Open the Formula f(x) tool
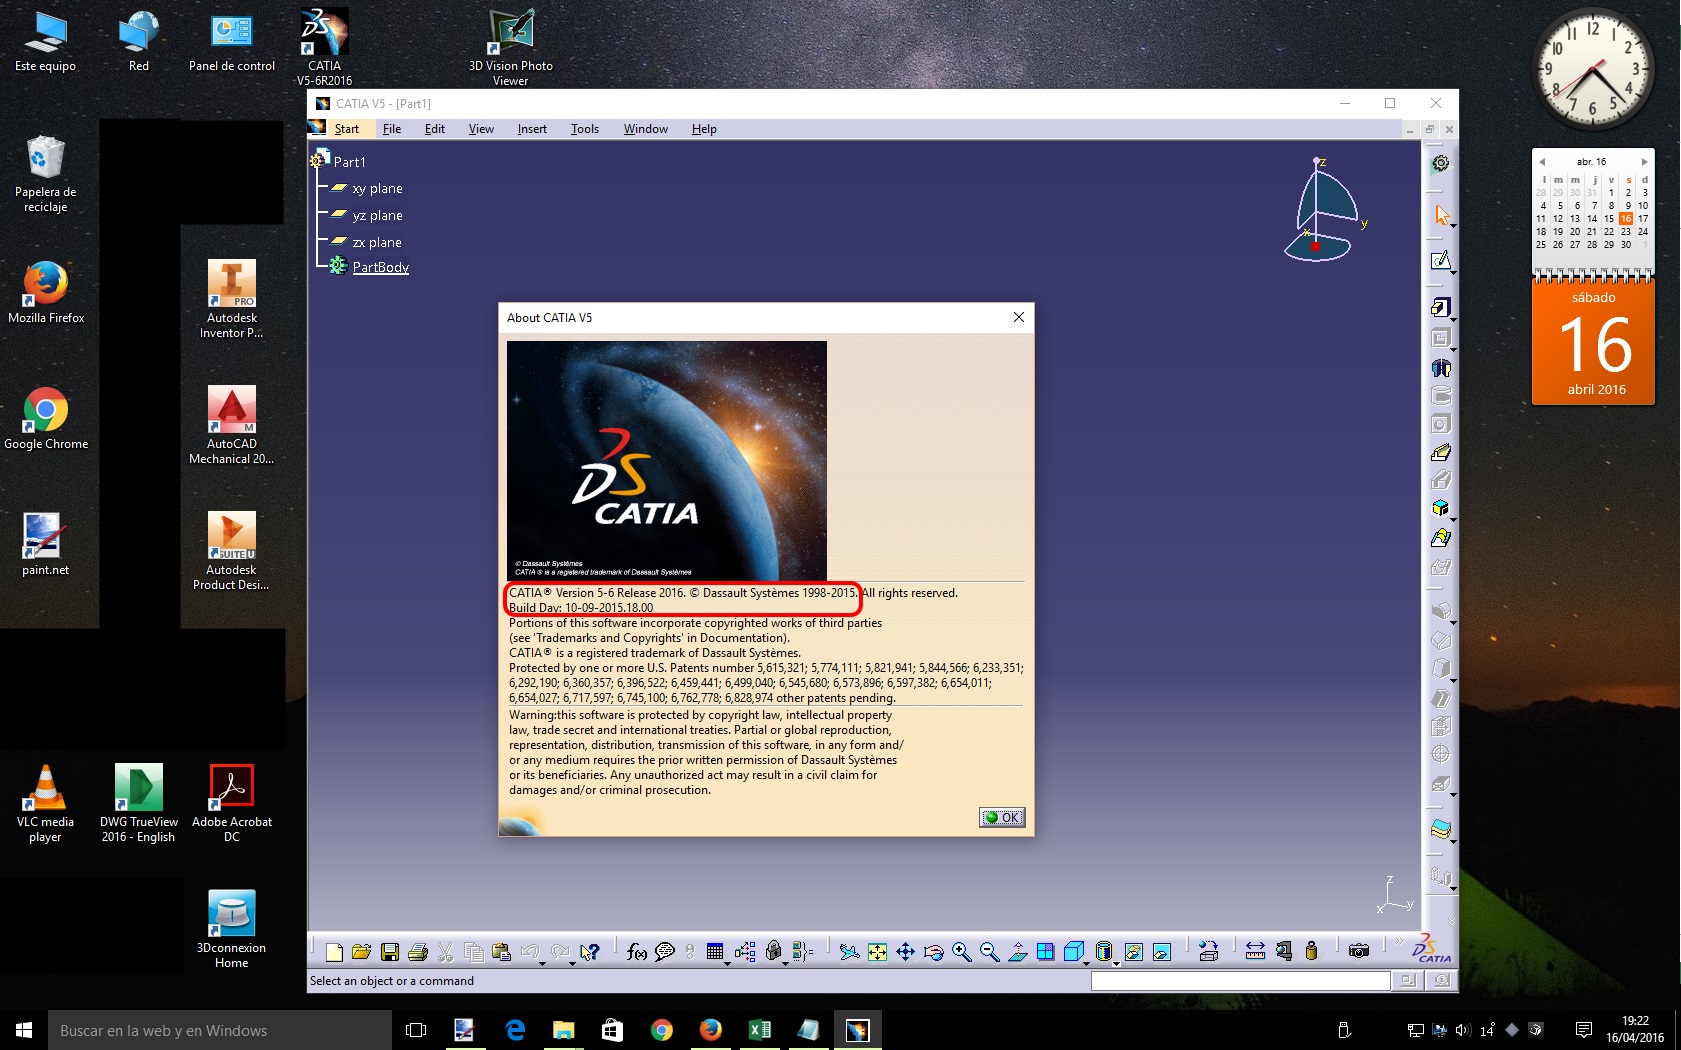This screenshot has width=1681, height=1050. point(637,952)
